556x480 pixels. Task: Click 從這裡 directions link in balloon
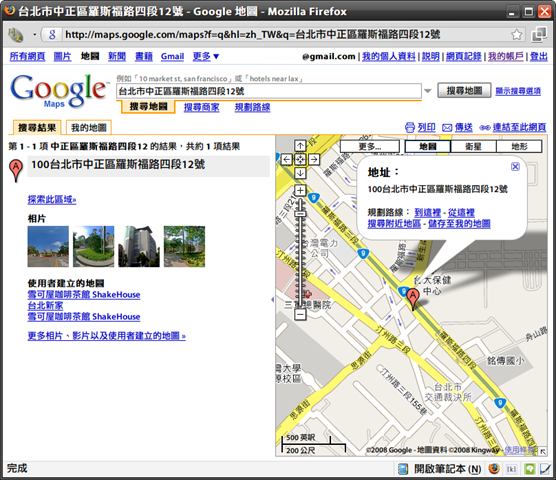461,213
